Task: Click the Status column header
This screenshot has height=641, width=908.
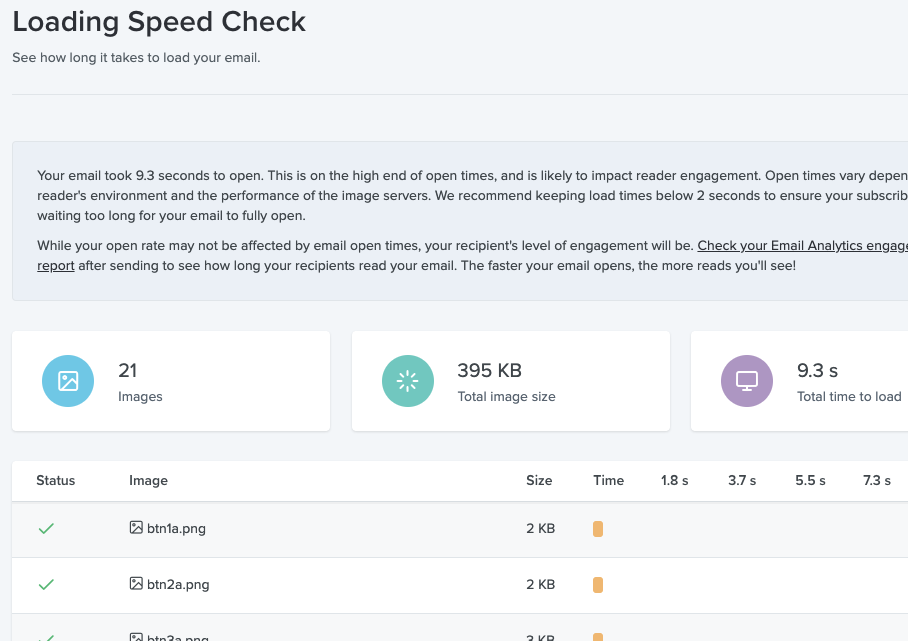Action: 56,481
